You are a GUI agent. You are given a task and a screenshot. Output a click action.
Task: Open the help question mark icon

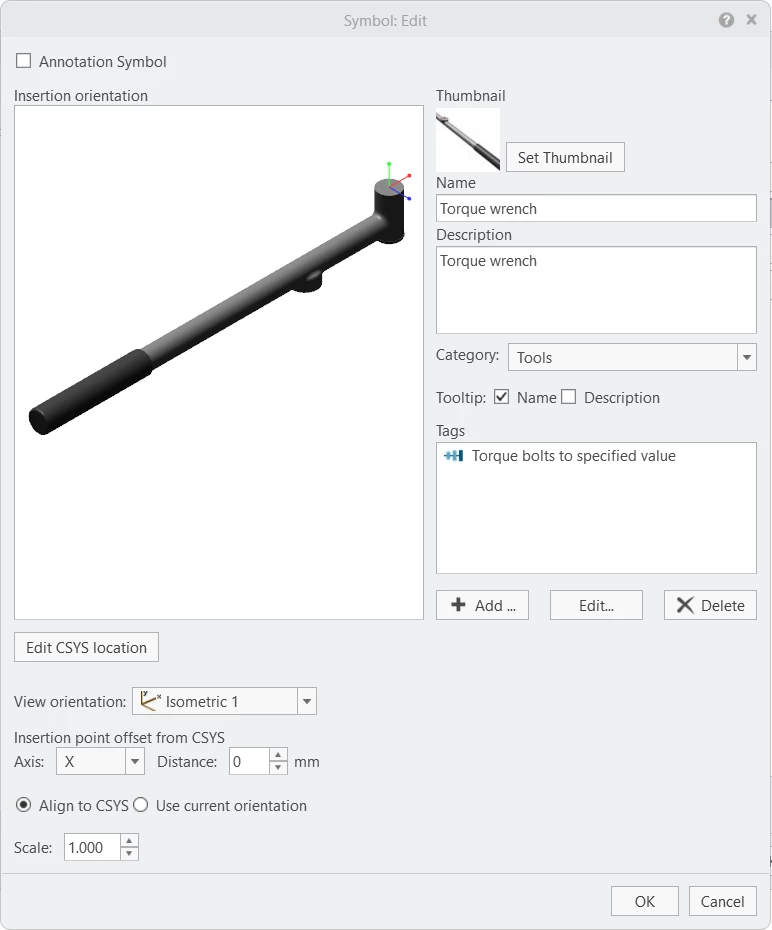click(x=726, y=20)
